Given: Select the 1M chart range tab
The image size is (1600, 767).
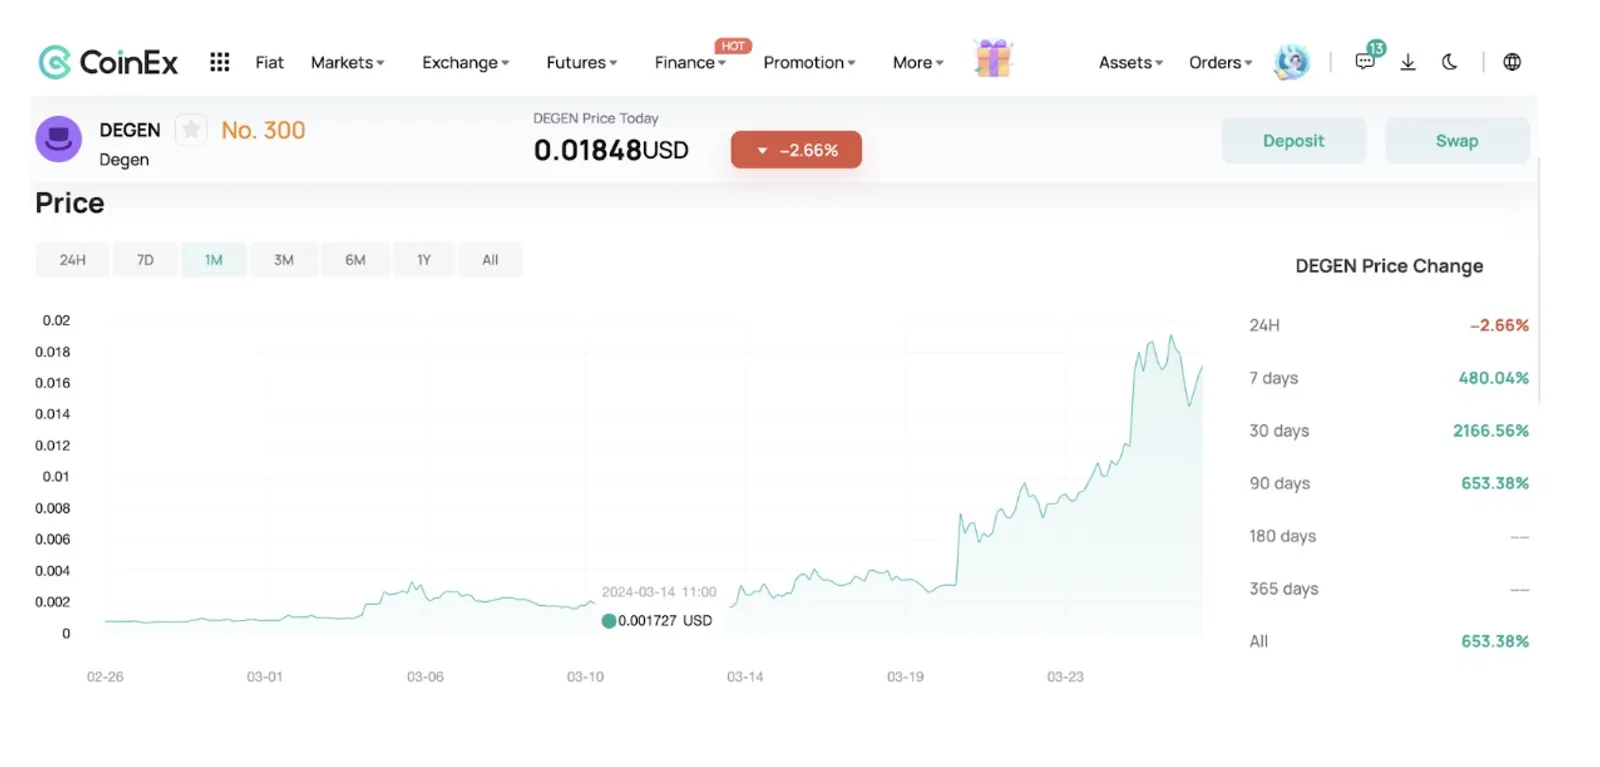Looking at the screenshot, I should click(213, 260).
